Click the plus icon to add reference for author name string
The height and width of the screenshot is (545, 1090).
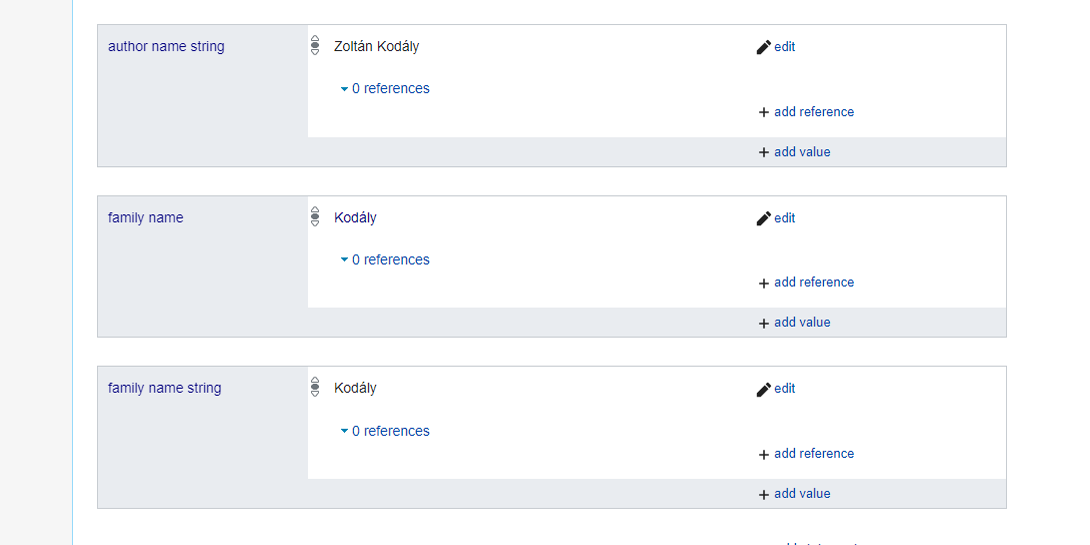[764, 112]
